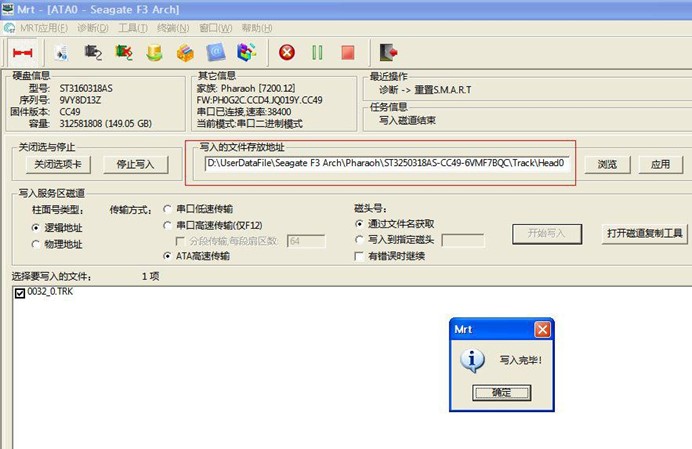Select the 物理地址 radio option
The width and height of the screenshot is (692, 449).
36,244
